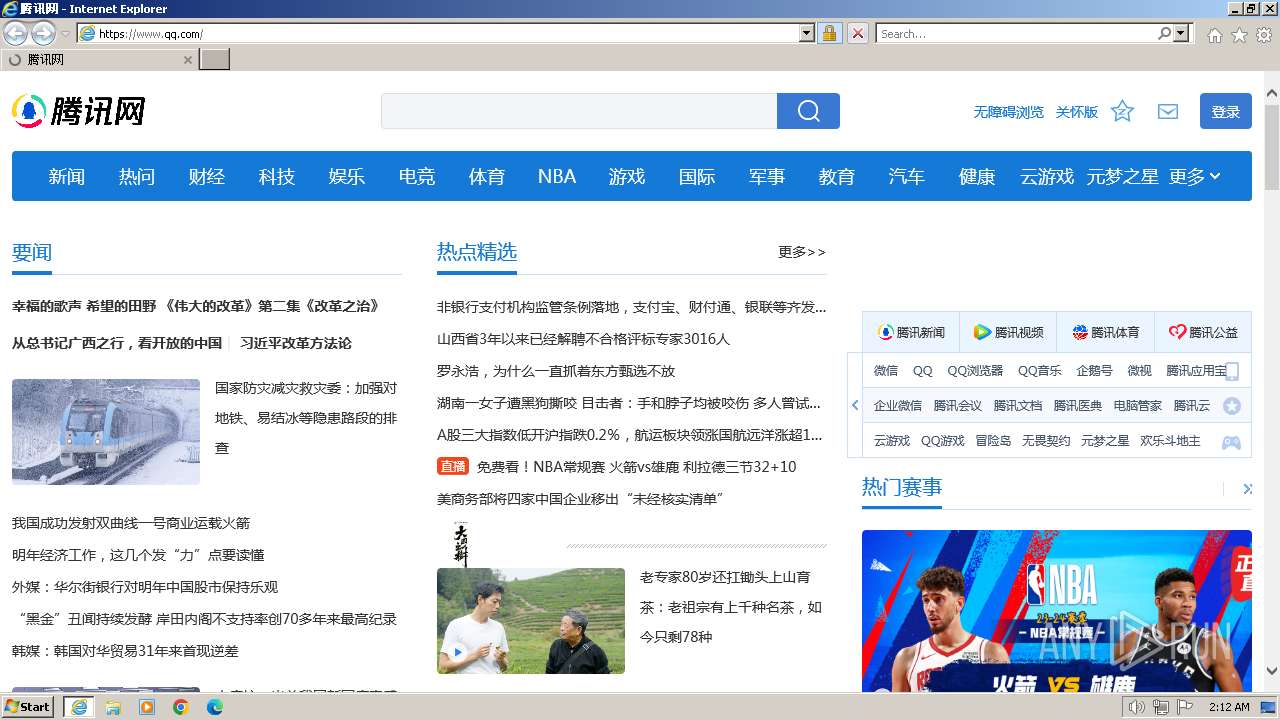Open a new blank tab
The width and height of the screenshot is (1280, 720).
click(215, 59)
